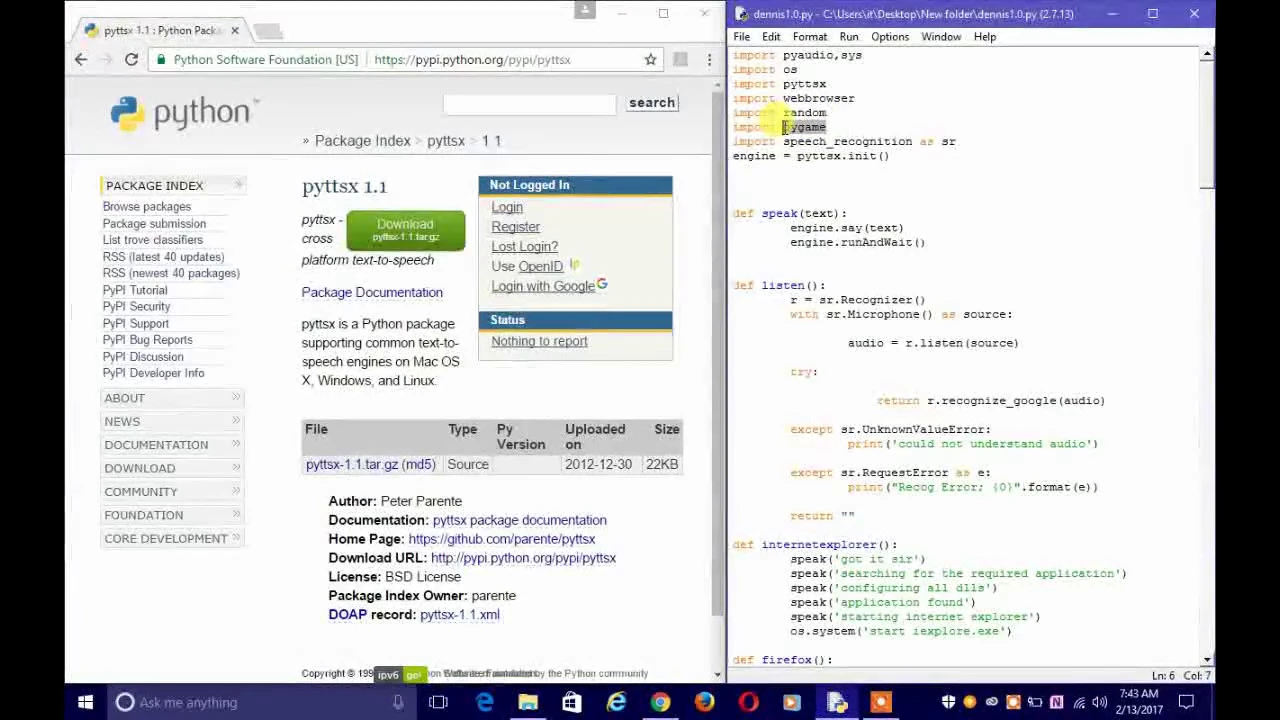The image size is (1280, 720).
Task: Click the Chrome user profile icon
Action: click(585, 11)
